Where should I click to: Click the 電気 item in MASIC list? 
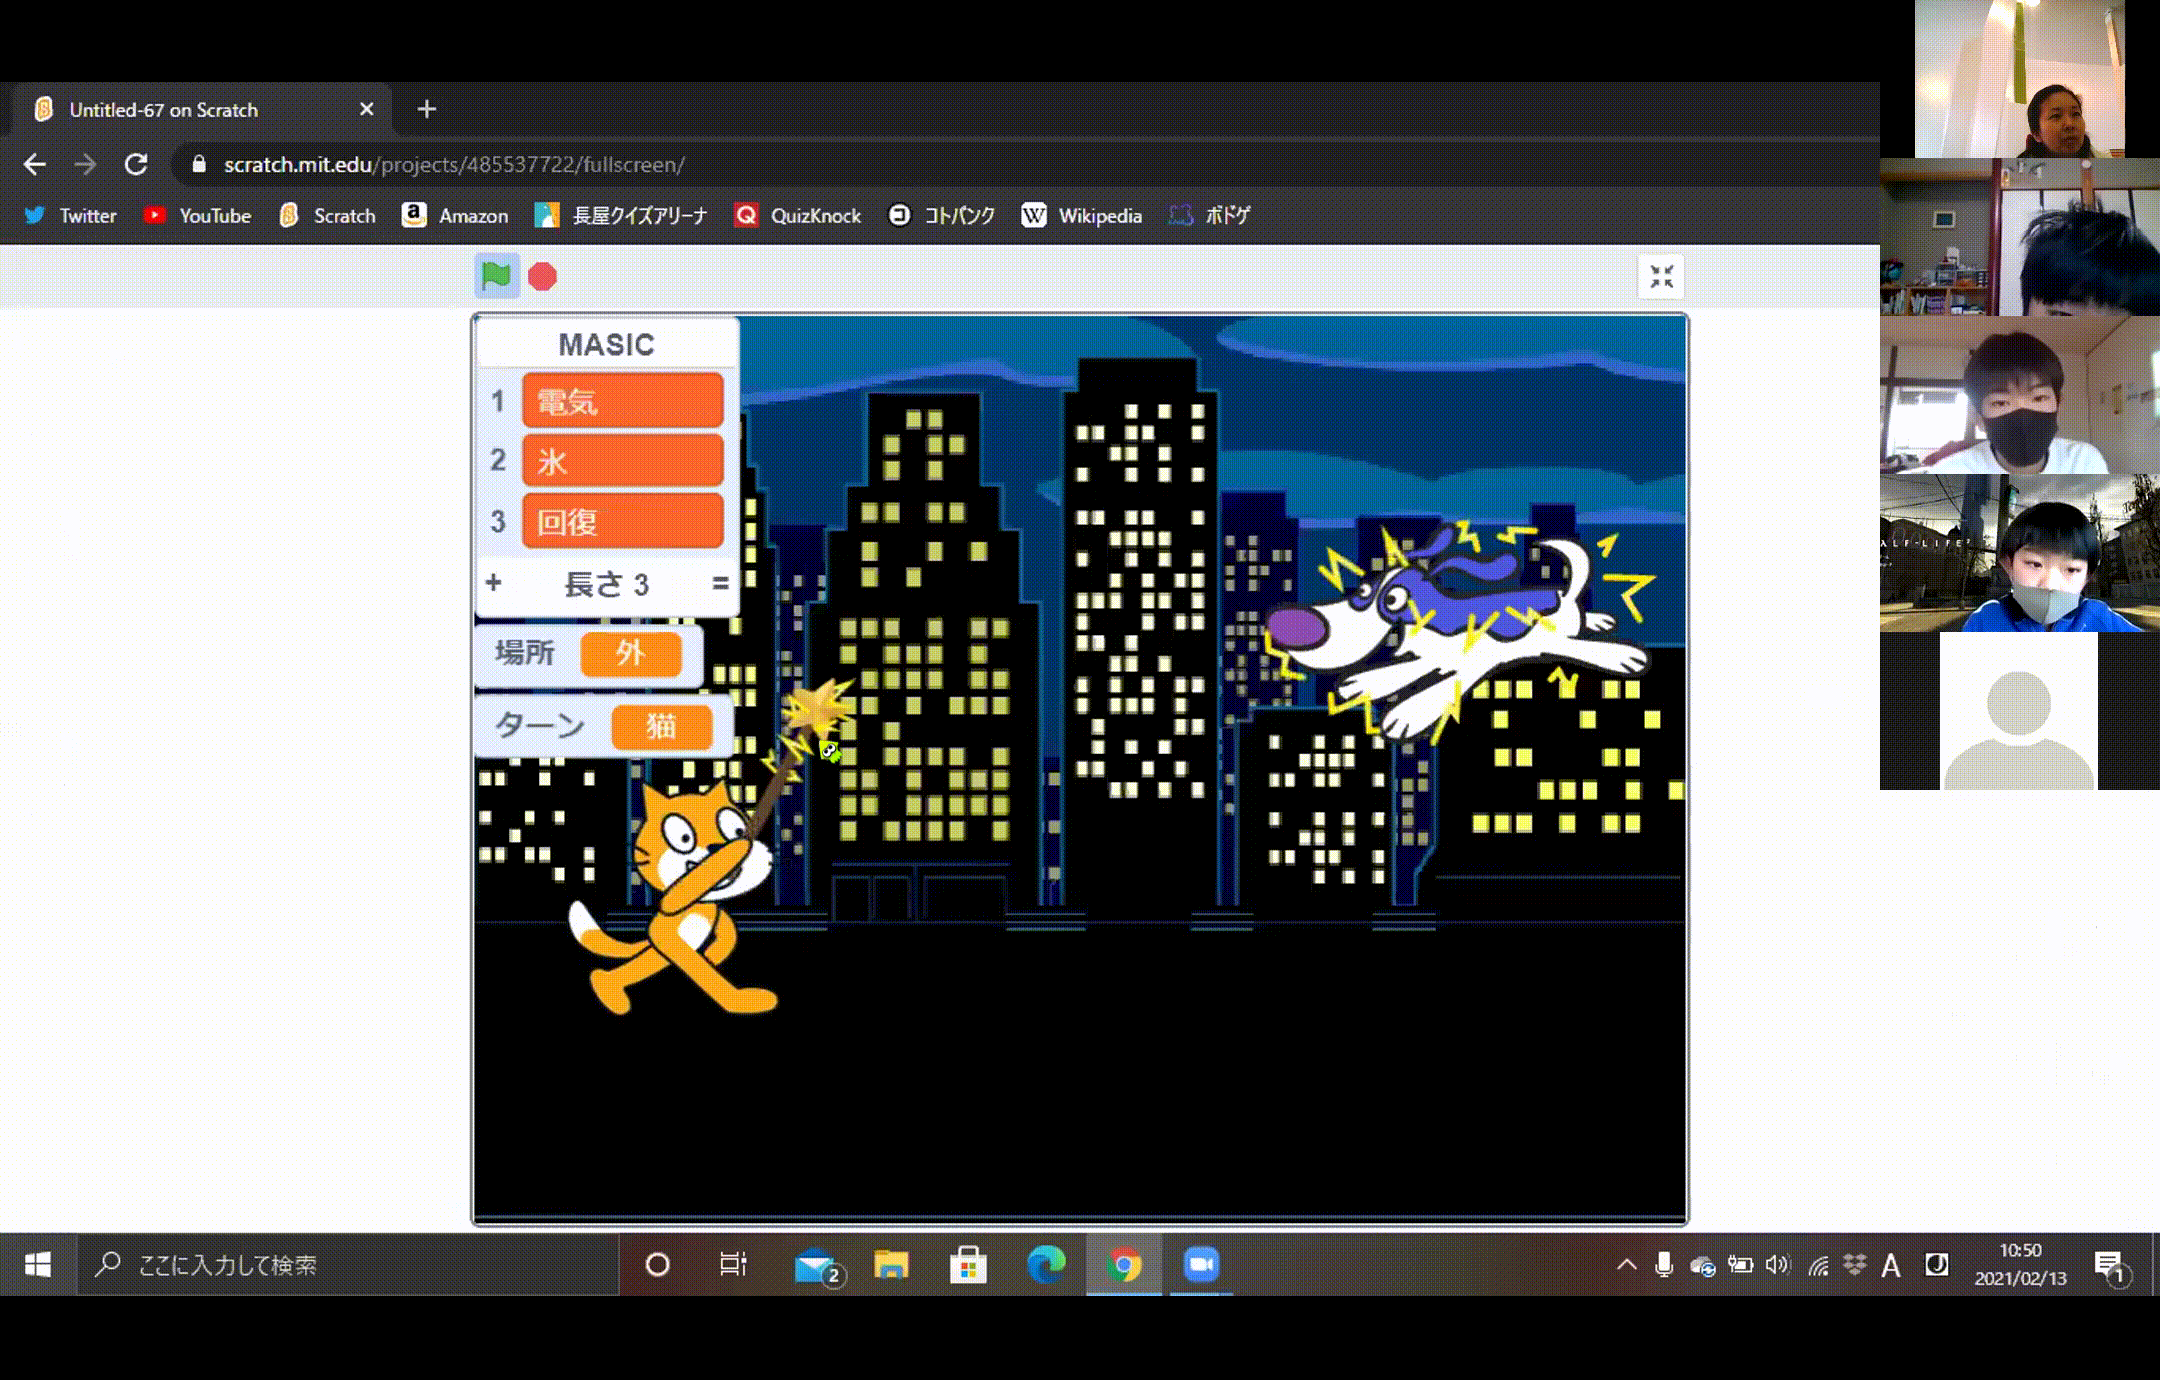(x=622, y=400)
